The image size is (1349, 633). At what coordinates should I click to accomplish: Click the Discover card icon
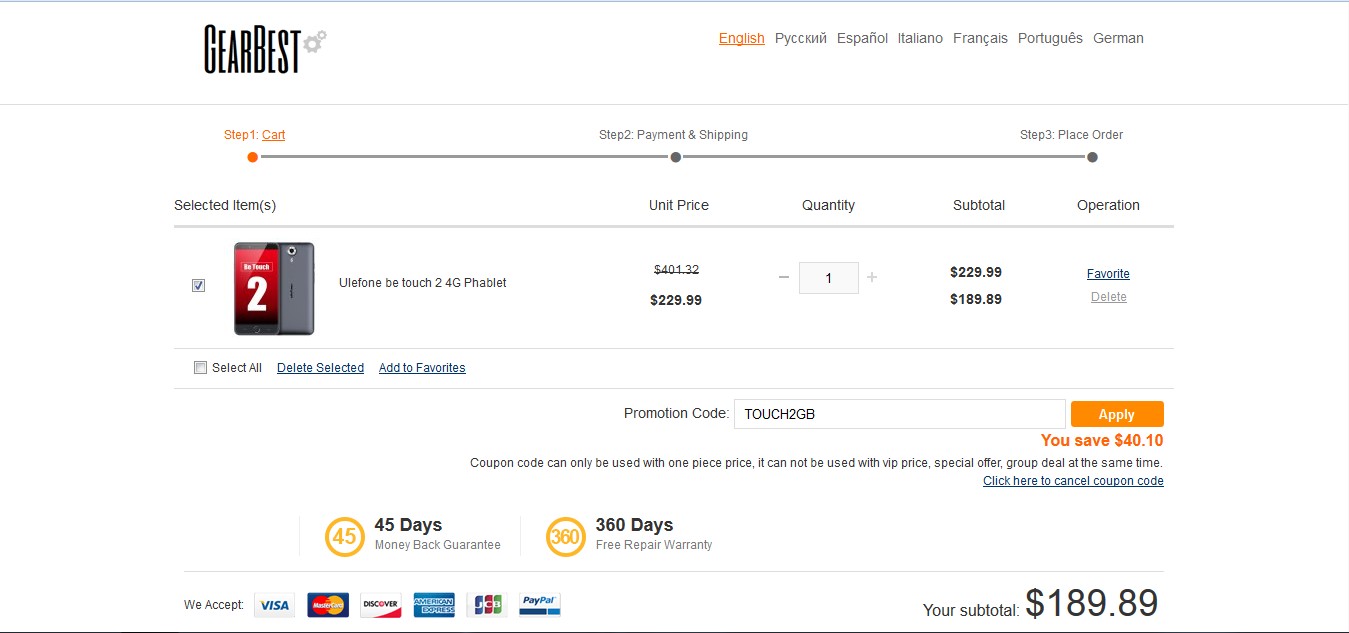[x=381, y=605]
